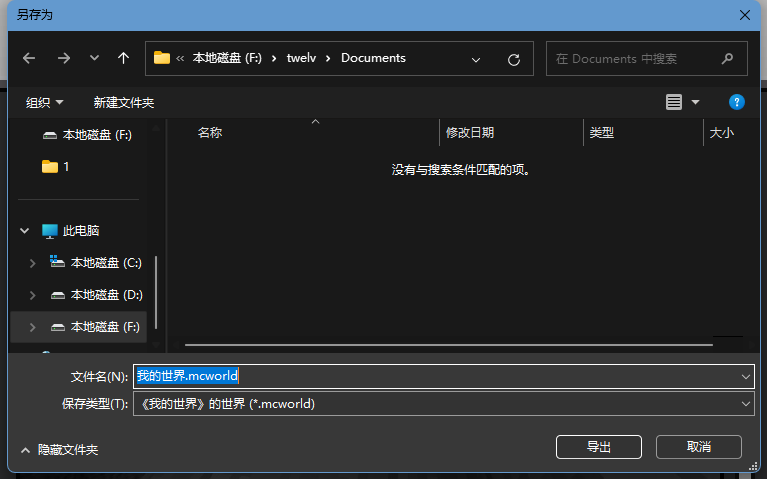
Task: Select 本地磁盘 (F:) in the address breadcrumb
Action: [x=227, y=58]
